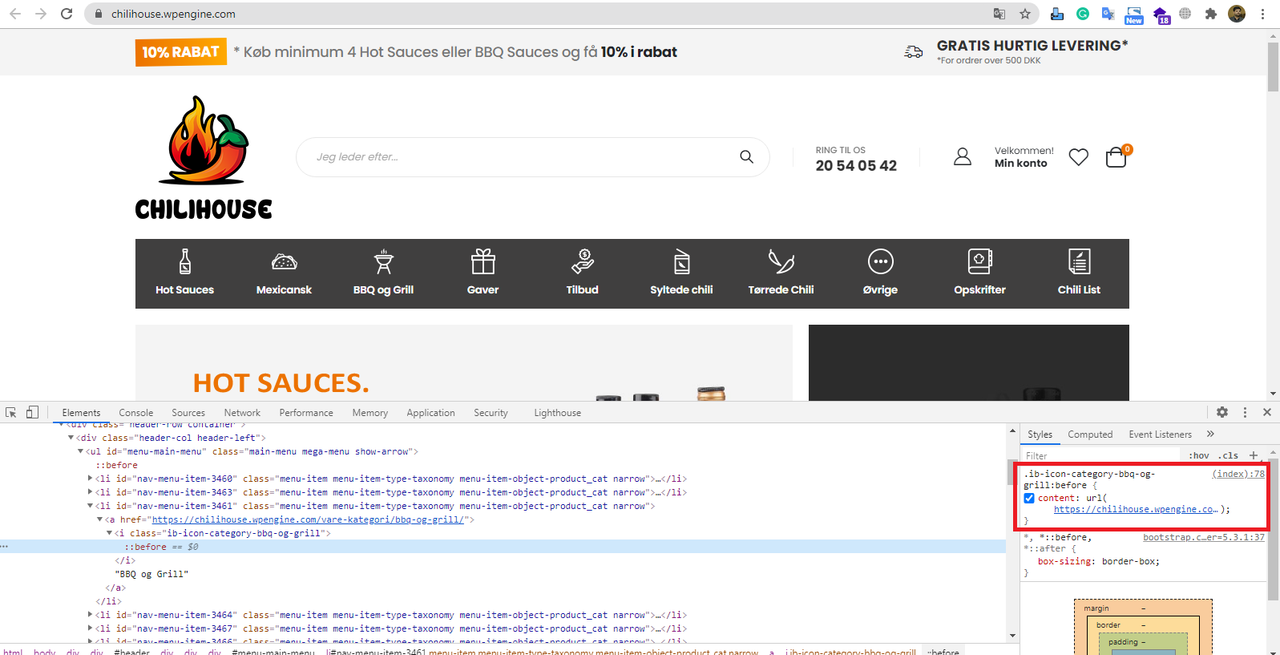Switch to the Sources tab
The width and height of the screenshot is (1280, 655).
click(x=188, y=412)
